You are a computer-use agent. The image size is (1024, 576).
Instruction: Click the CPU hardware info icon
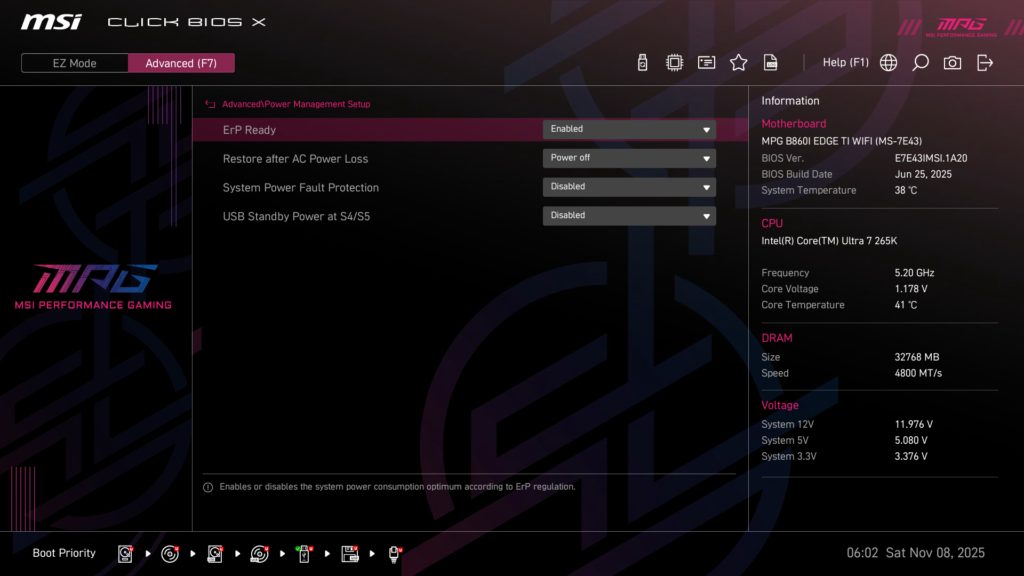click(x=674, y=62)
